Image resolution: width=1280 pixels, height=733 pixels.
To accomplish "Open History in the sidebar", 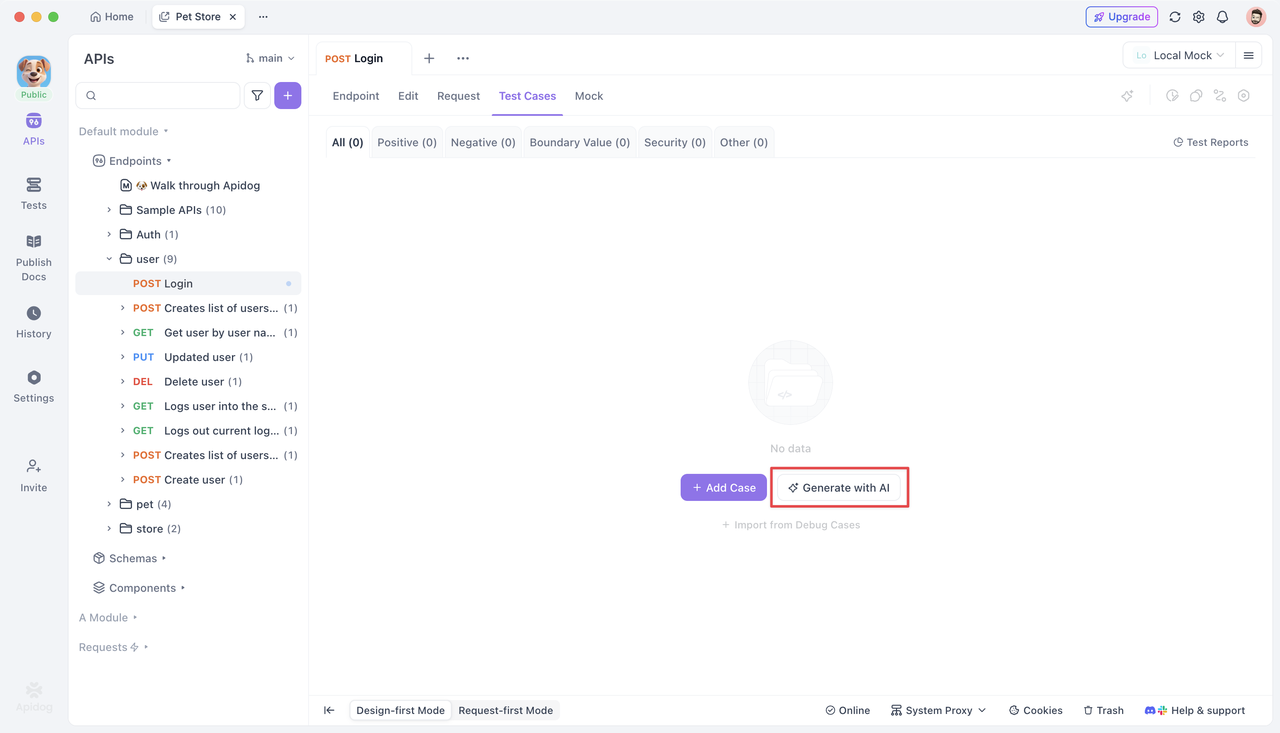I will pyautogui.click(x=33, y=322).
